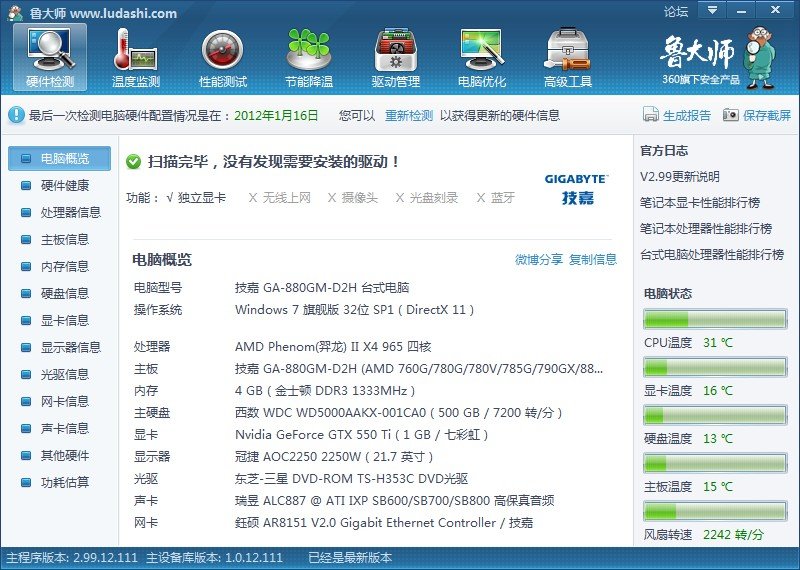Click the 蓝牙 feature indicator

pos(495,198)
